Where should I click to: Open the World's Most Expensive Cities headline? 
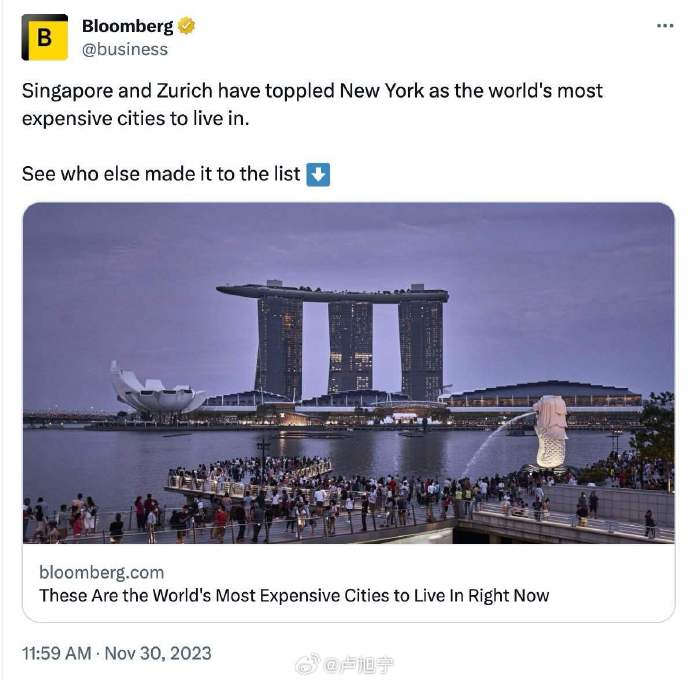pyautogui.click(x=294, y=596)
